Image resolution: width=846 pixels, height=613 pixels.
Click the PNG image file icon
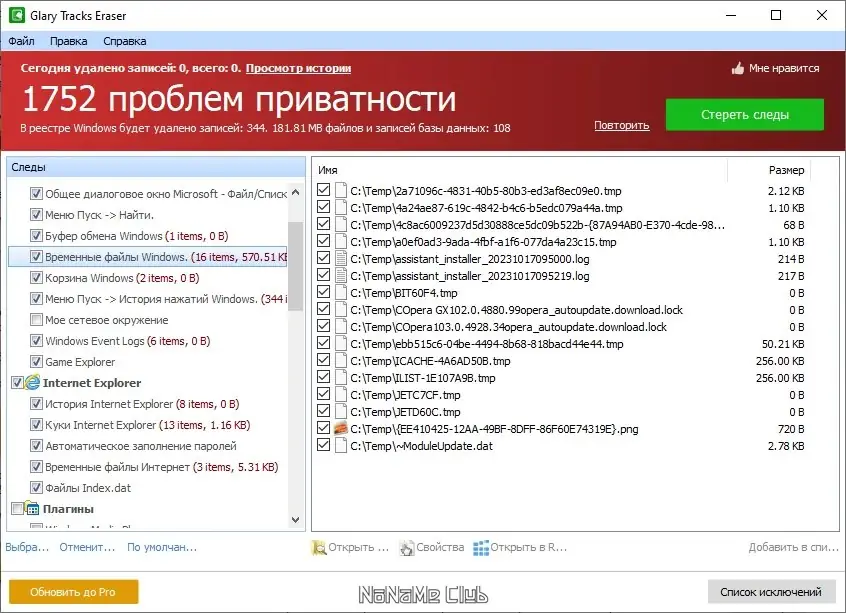click(340, 429)
